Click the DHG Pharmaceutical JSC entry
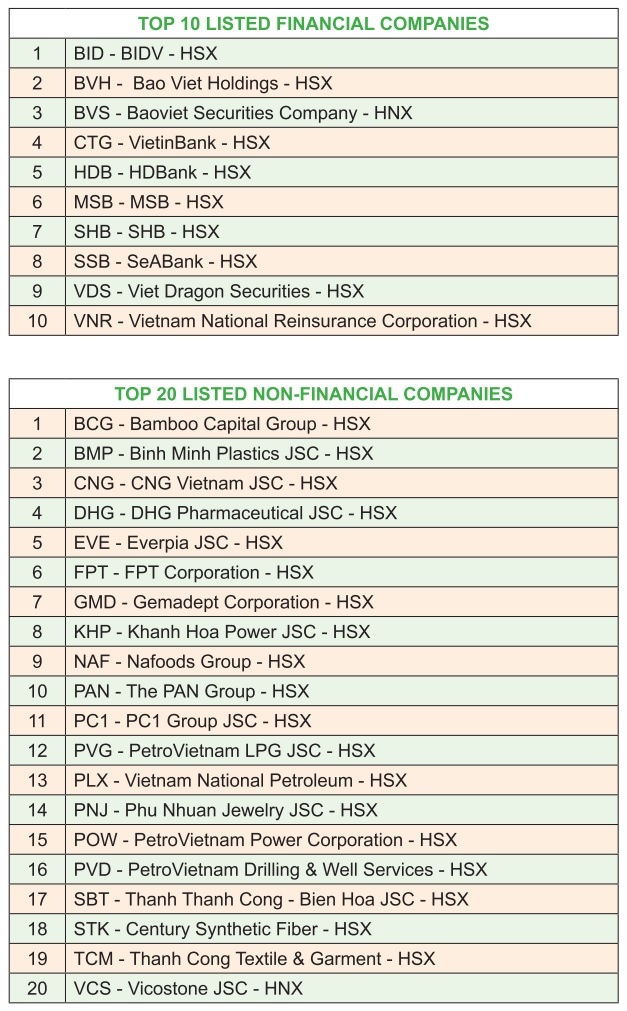627x1011 pixels. pos(235,513)
